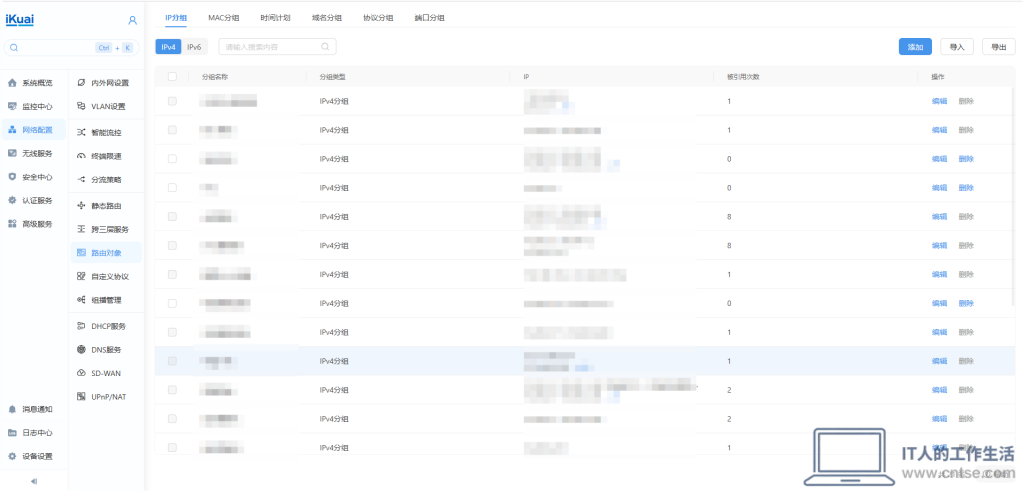Open the user account icon

(133, 20)
